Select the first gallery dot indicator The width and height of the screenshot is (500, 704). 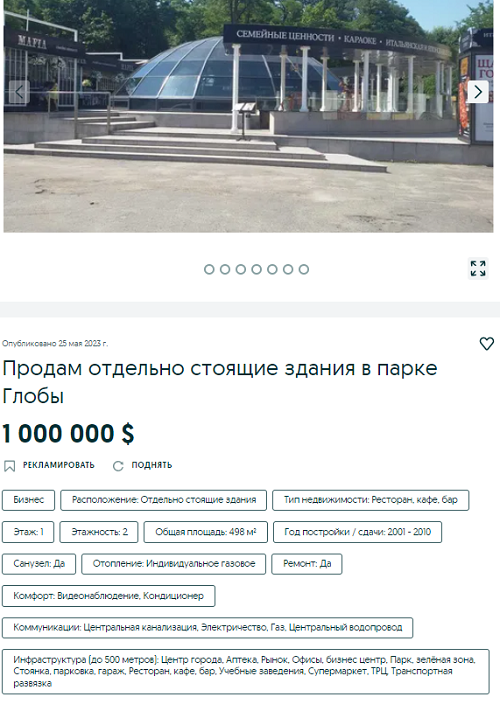(209, 269)
